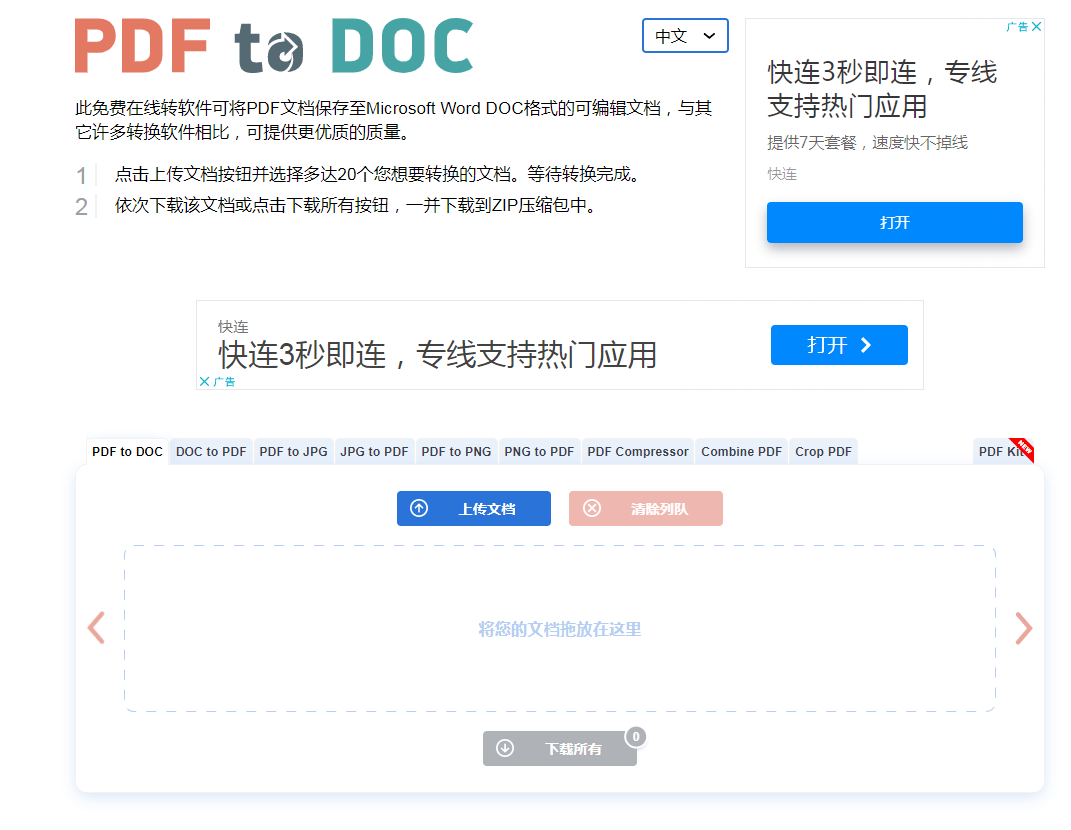Image resolution: width=1071 pixels, height=830 pixels.
Task: Click the file drop zone area
Action: tap(559, 628)
